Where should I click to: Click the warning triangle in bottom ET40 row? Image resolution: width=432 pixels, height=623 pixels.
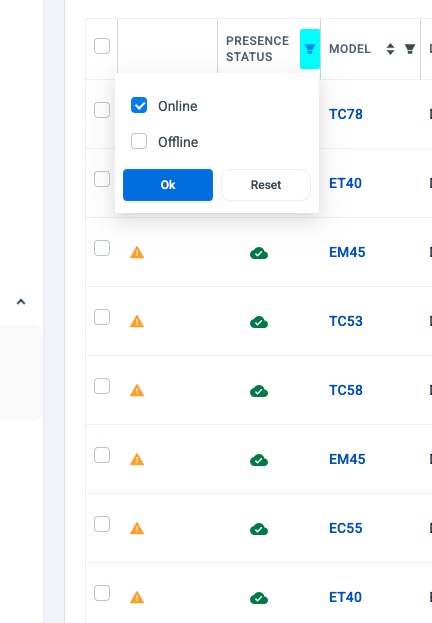click(x=137, y=597)
